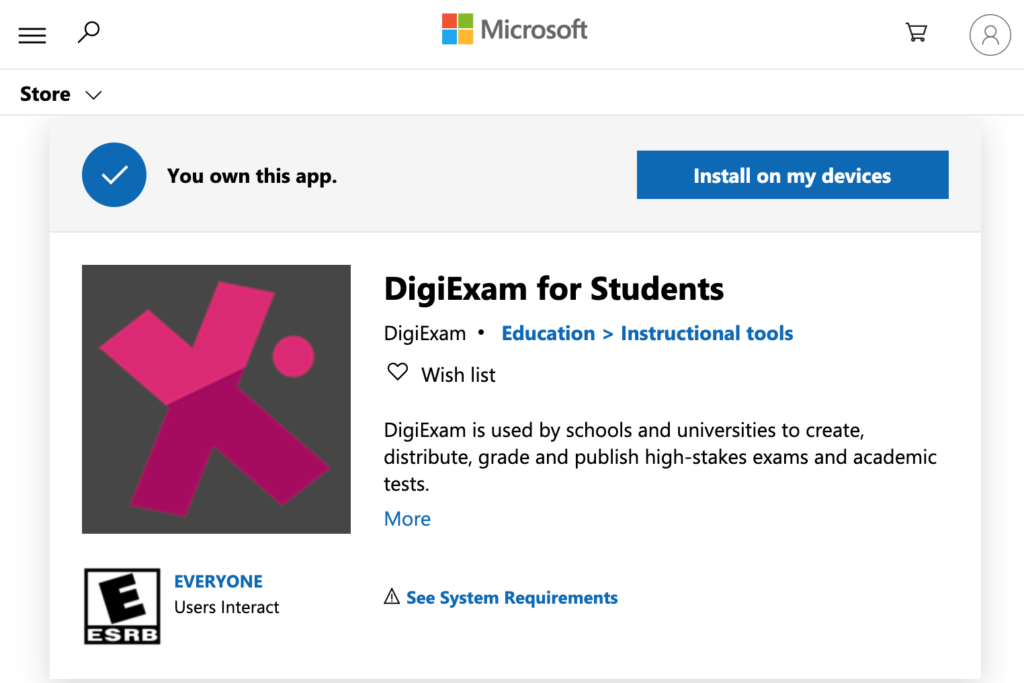Click the Wish list label
This screenshot has width=1024, height=683.
pos(458,375)
